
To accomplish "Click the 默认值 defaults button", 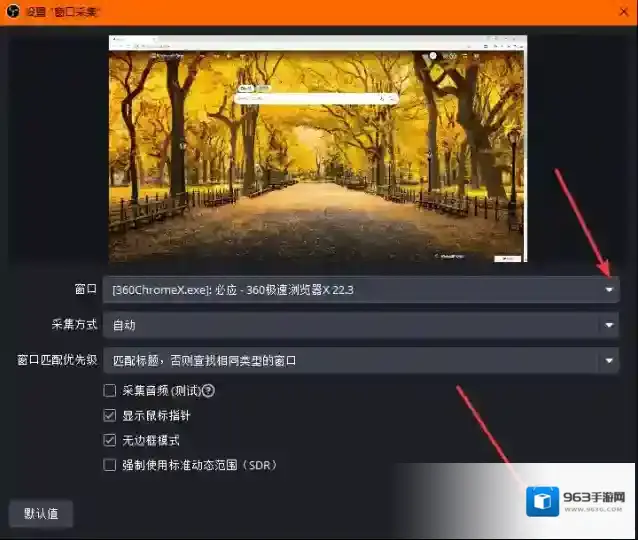I will pos(41,514).
